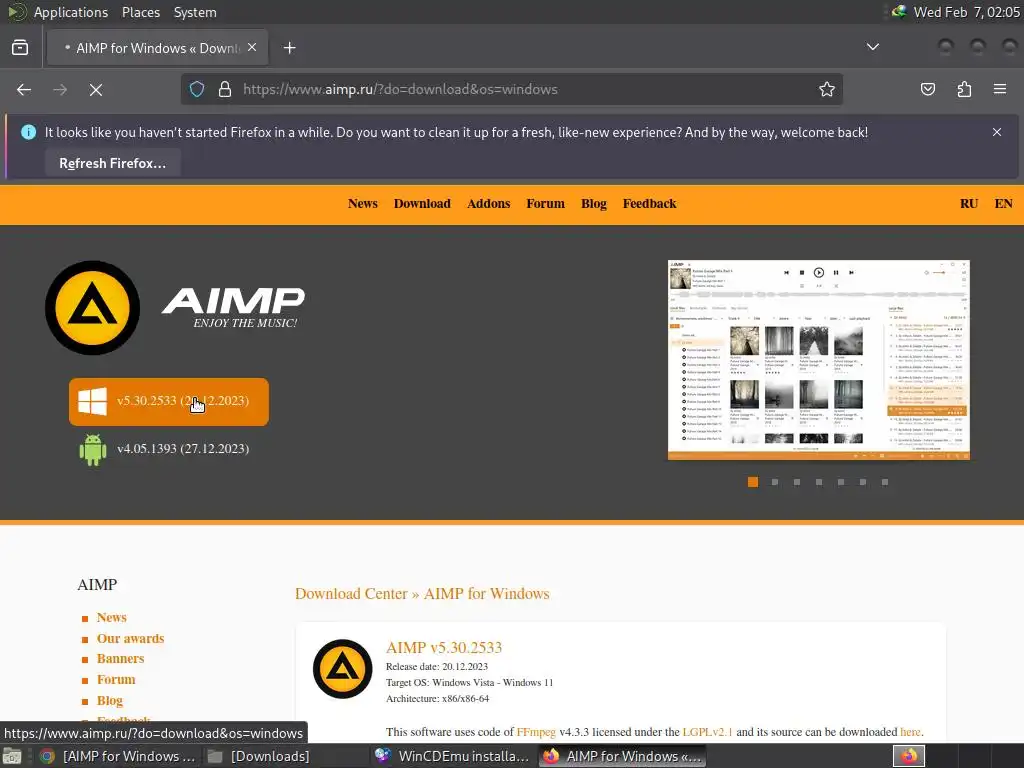Select the second slideshow dot
The image size is (1024, 768).
(x=775, y=482)
